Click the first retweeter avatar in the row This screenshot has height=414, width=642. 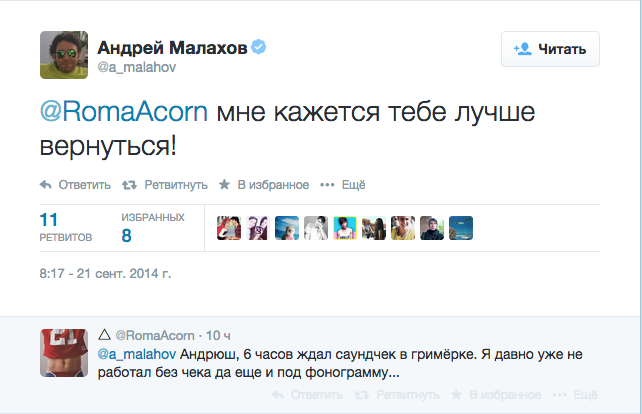click(229, 228)
